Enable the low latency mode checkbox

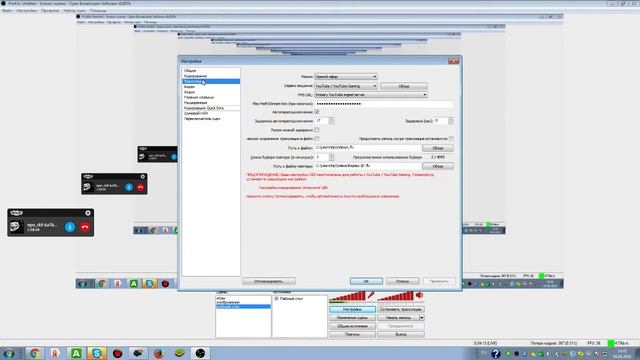(317, 130)
